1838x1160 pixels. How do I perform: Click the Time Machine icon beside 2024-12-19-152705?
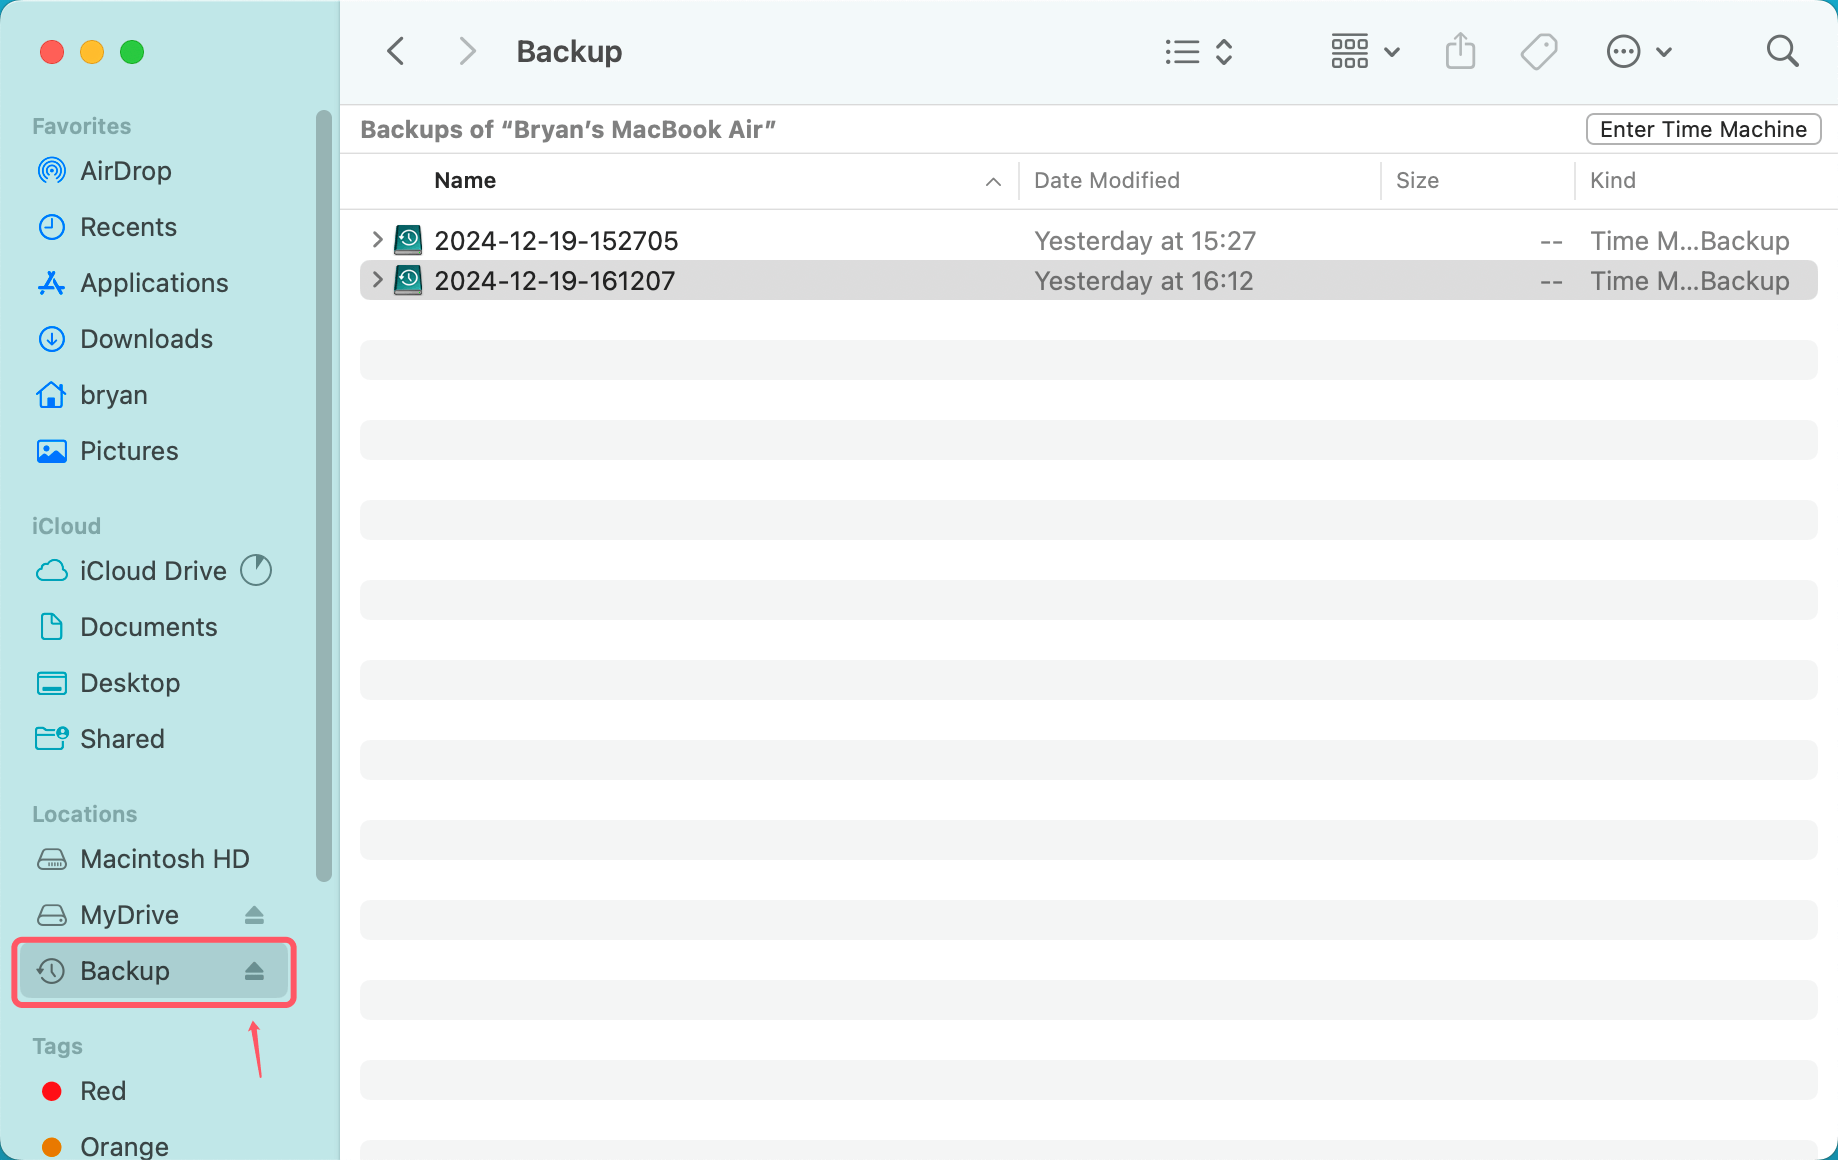pos(408,240)
